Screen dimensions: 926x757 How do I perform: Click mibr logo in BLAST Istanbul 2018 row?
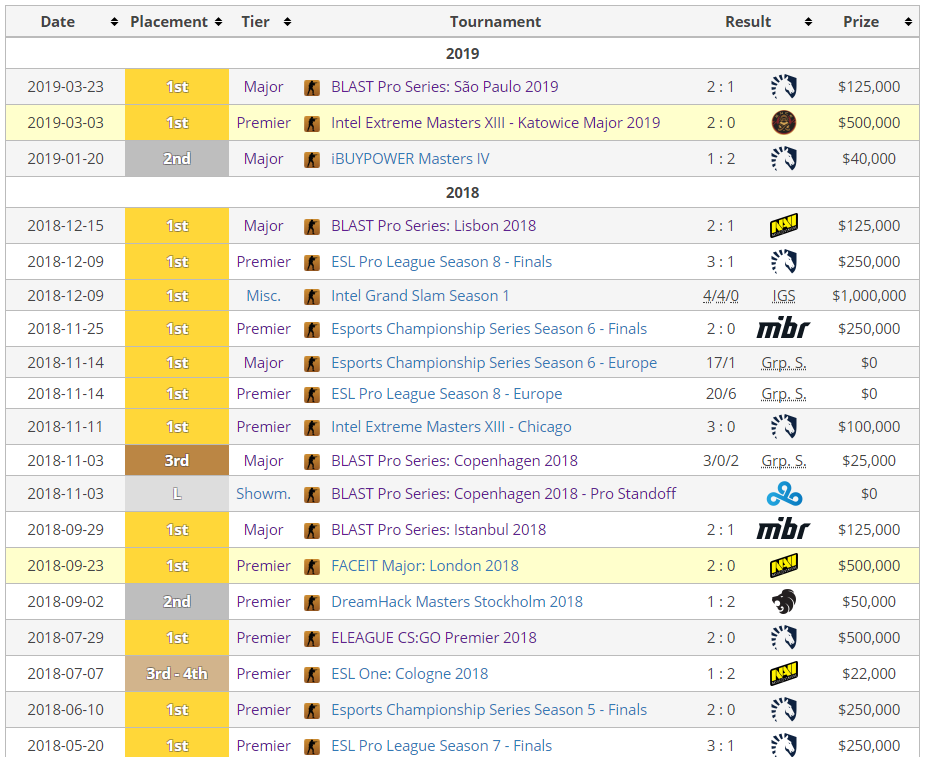(x=783, y=530)
